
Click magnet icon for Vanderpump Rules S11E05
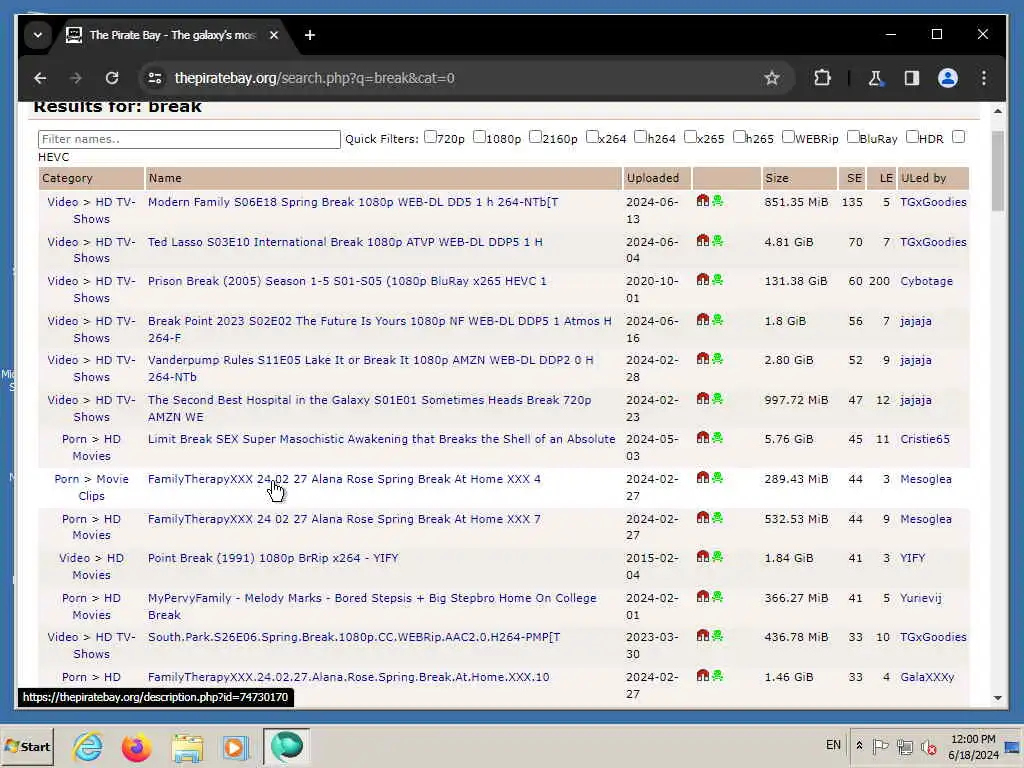point(703,359)
